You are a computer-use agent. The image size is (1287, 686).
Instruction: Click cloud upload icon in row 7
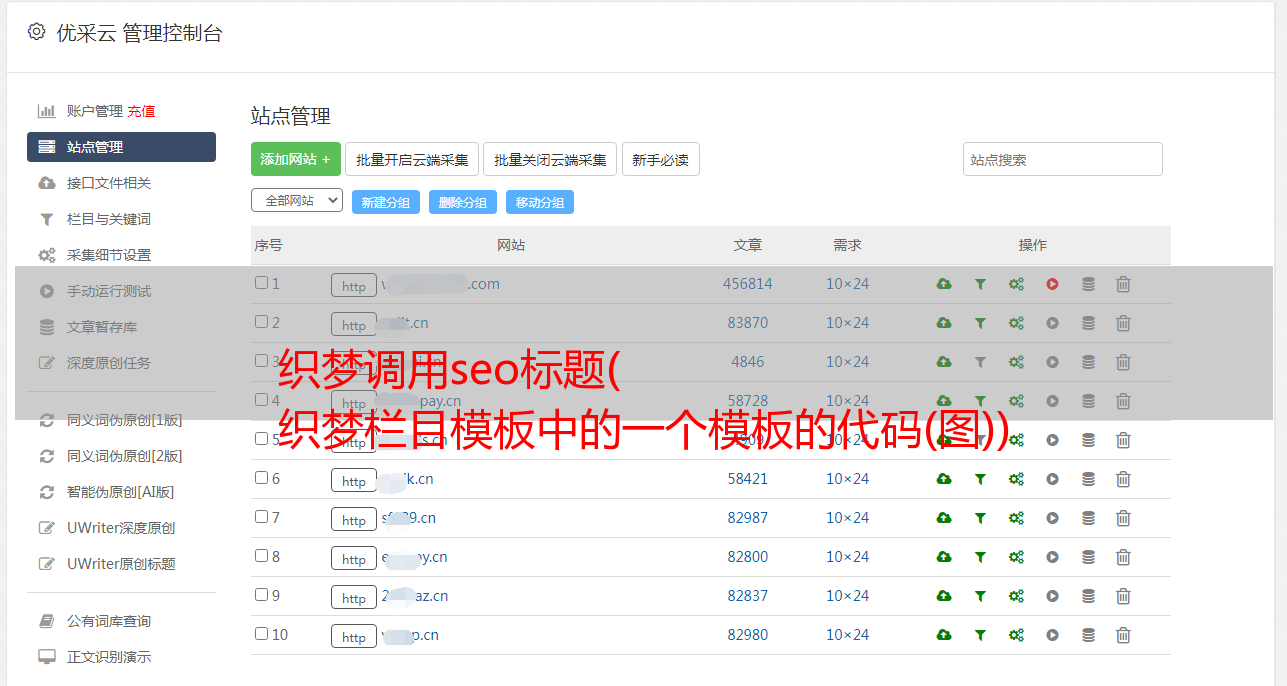coord(944,518)
